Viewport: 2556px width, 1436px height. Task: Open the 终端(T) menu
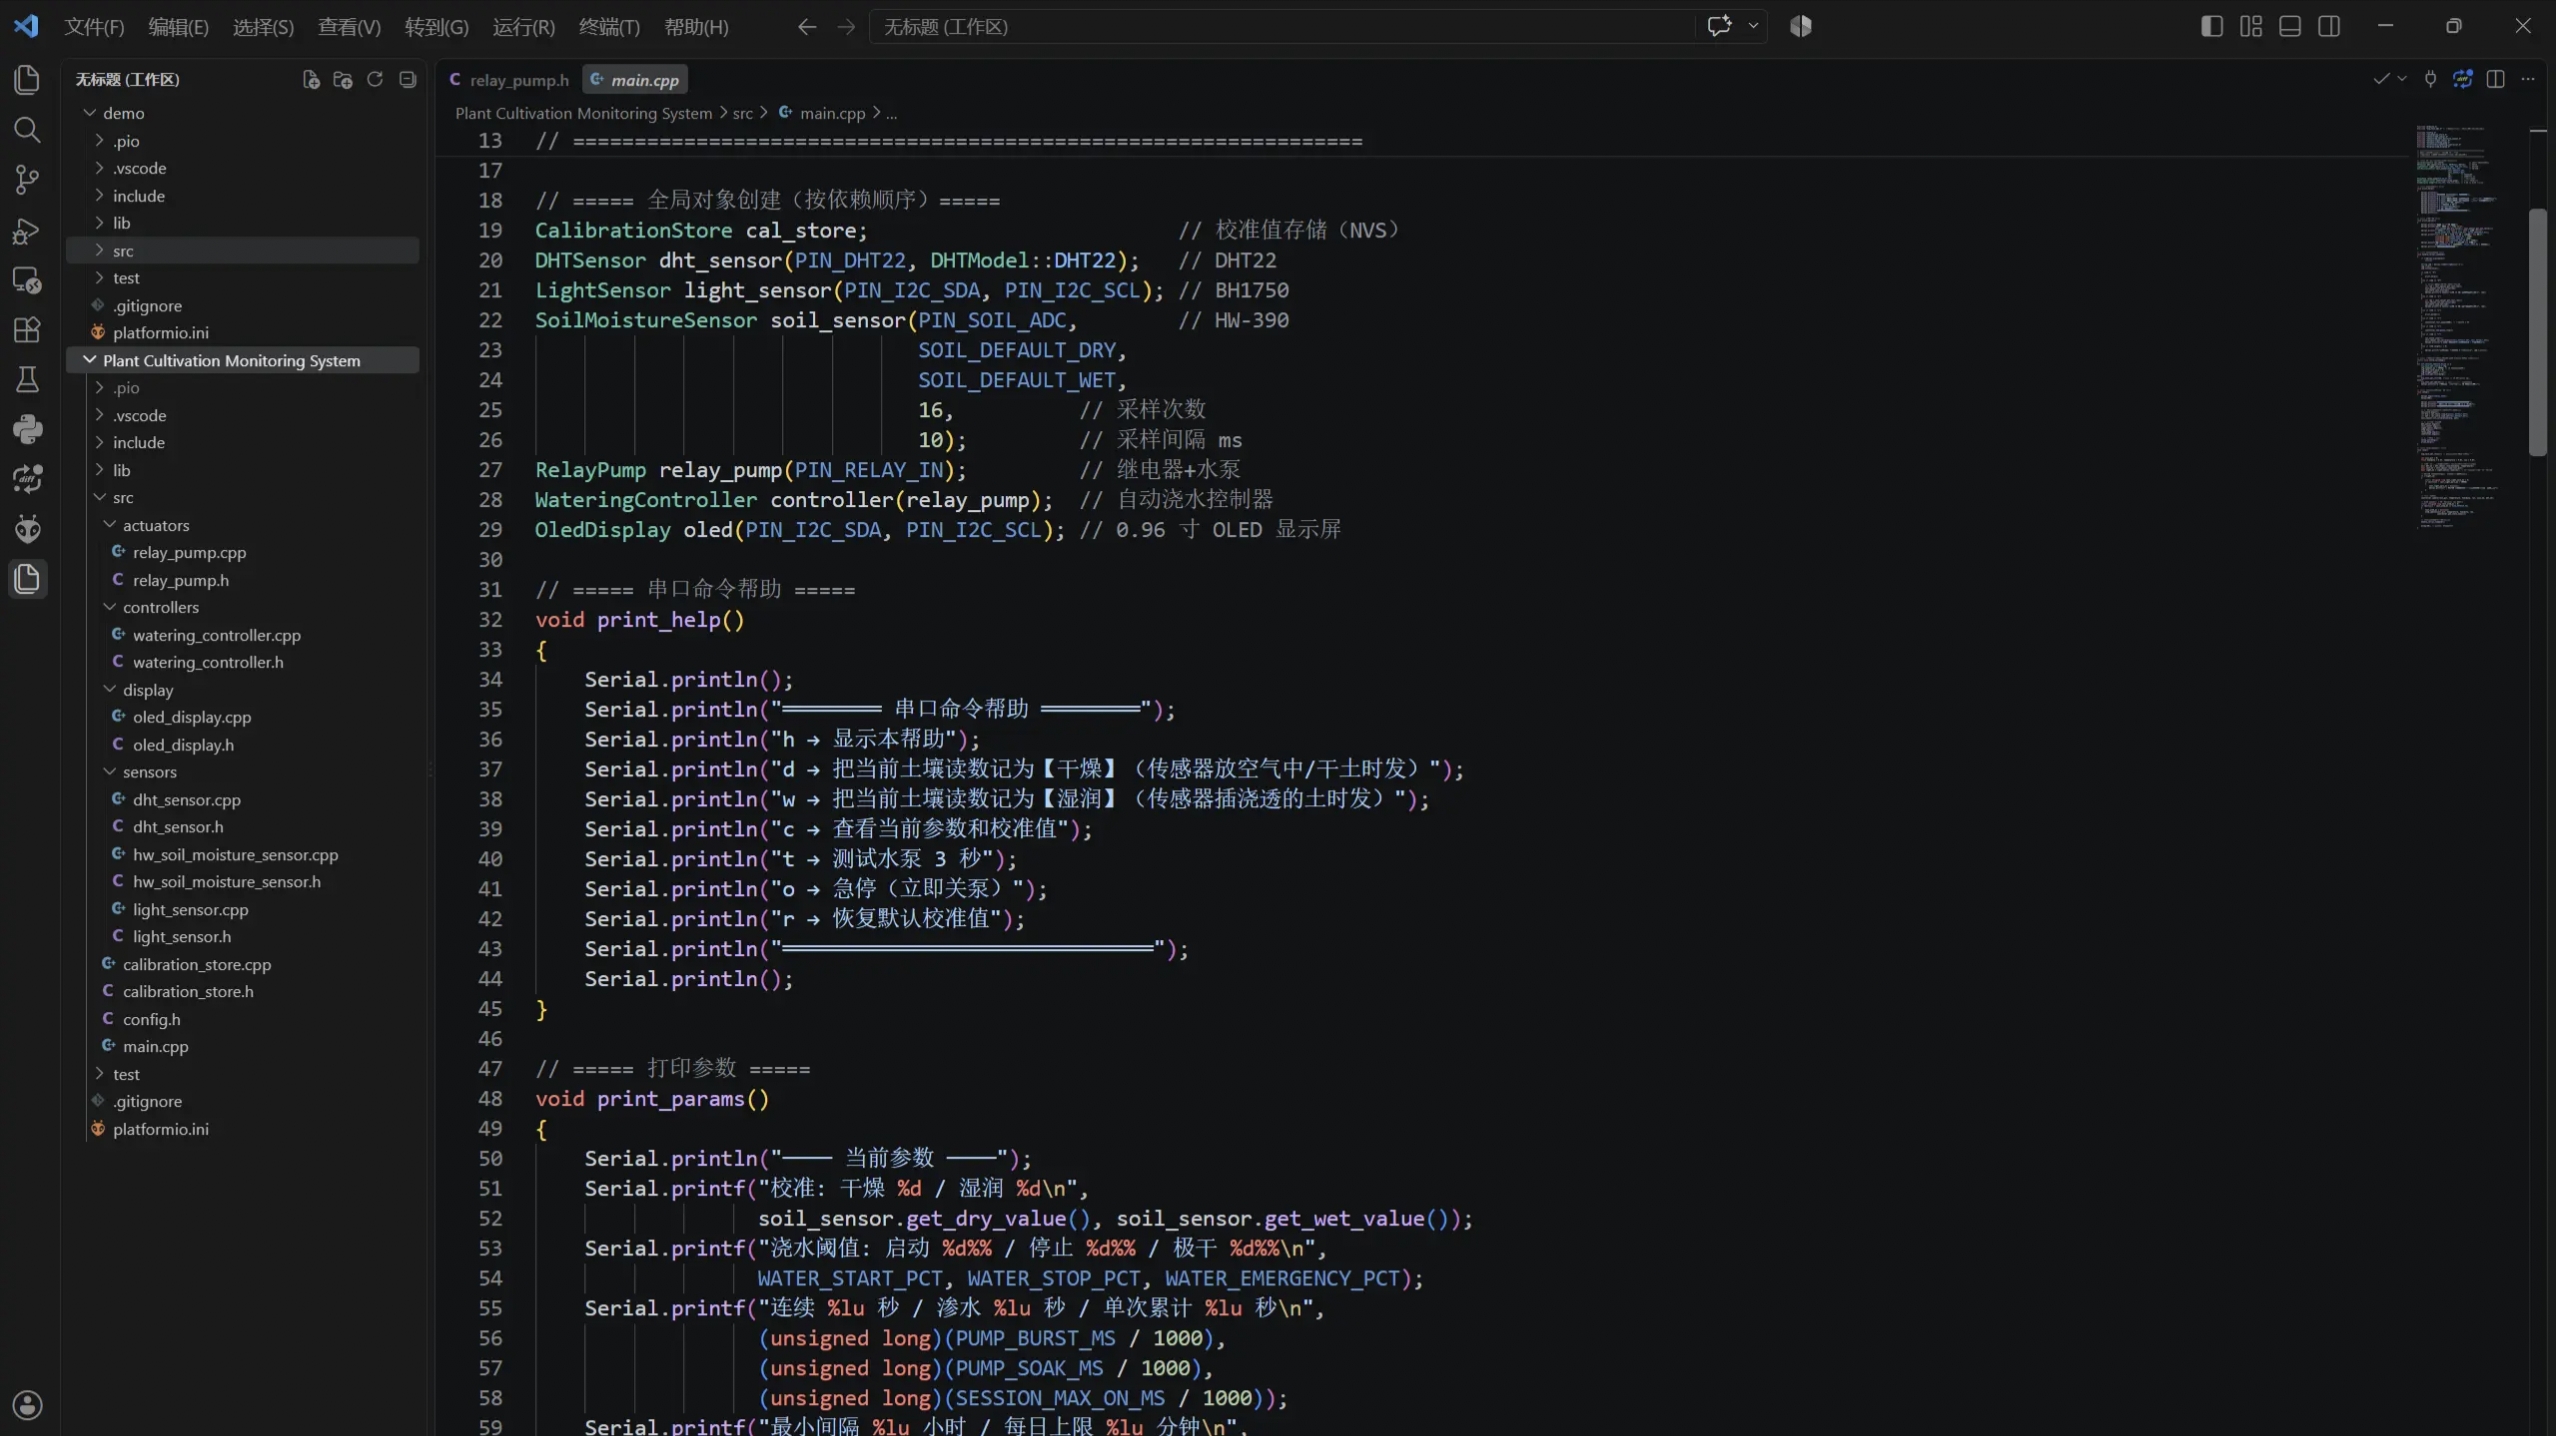(609, 27)
